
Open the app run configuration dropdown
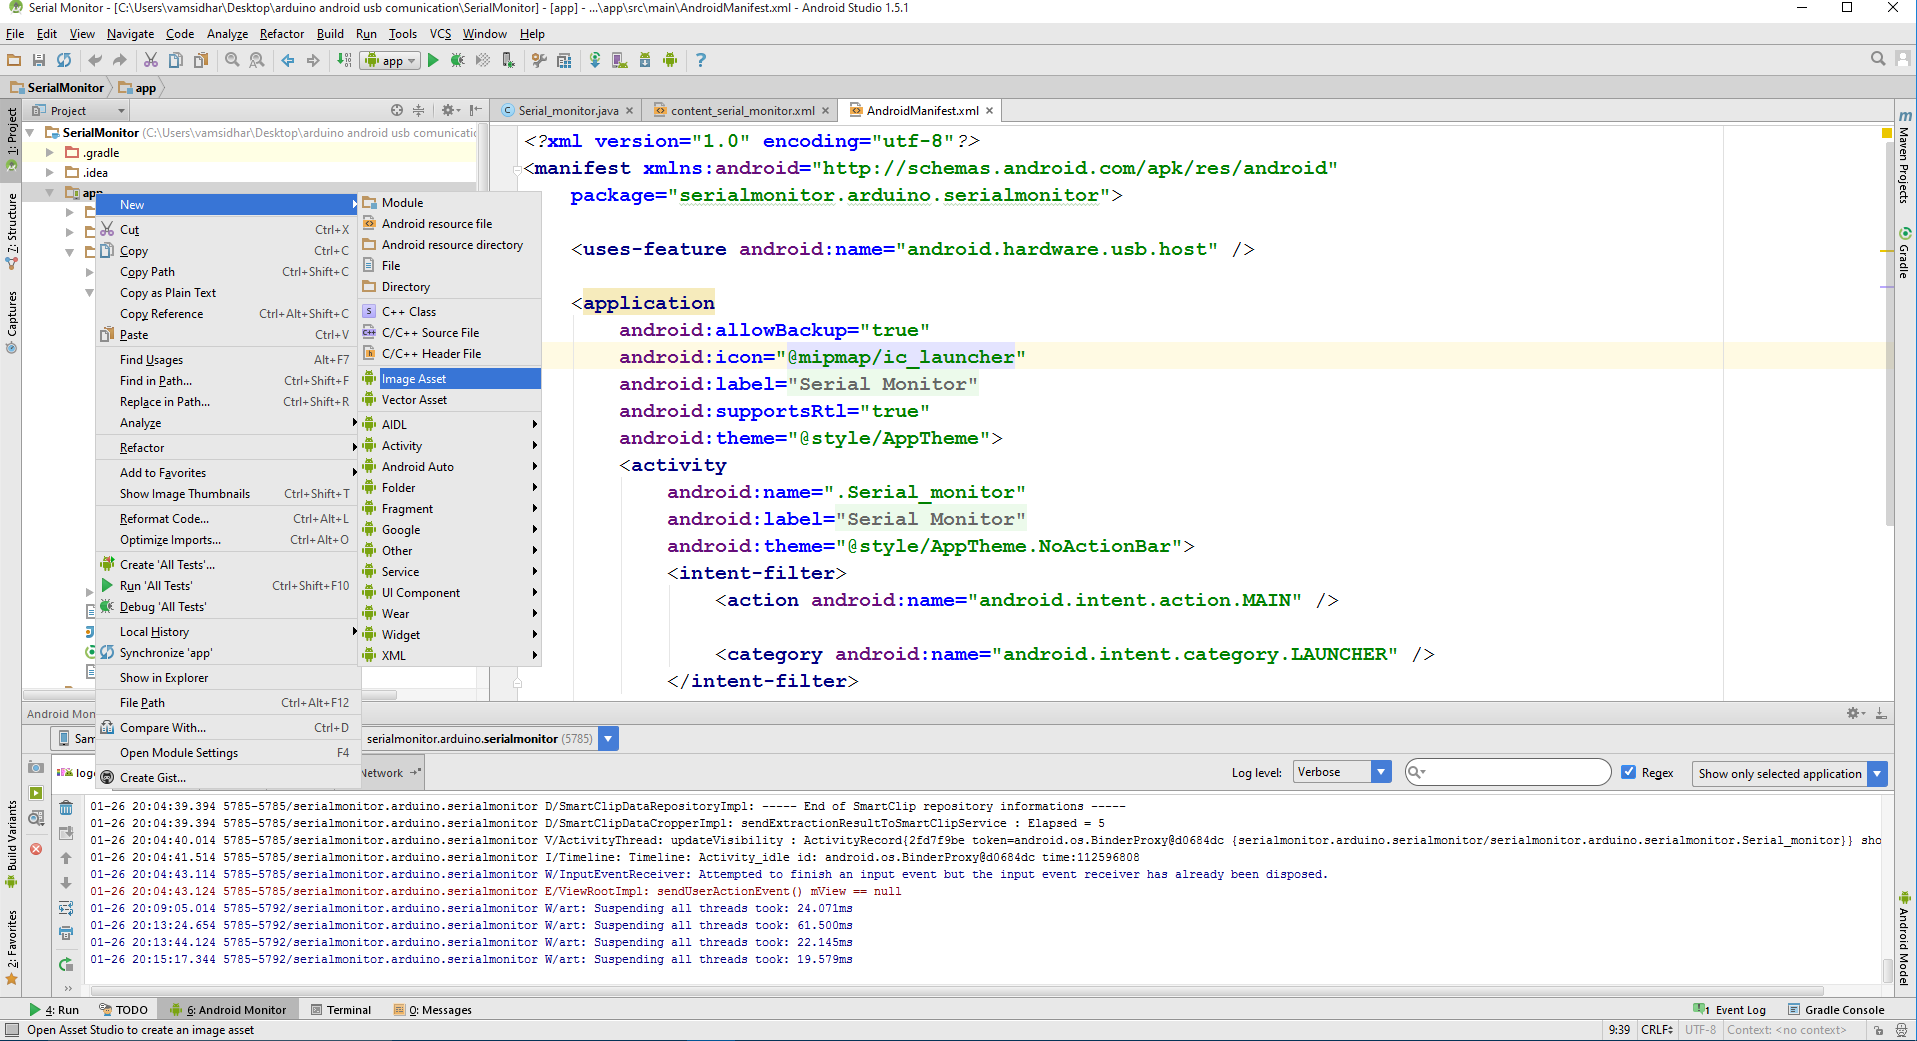pos(391,61)
